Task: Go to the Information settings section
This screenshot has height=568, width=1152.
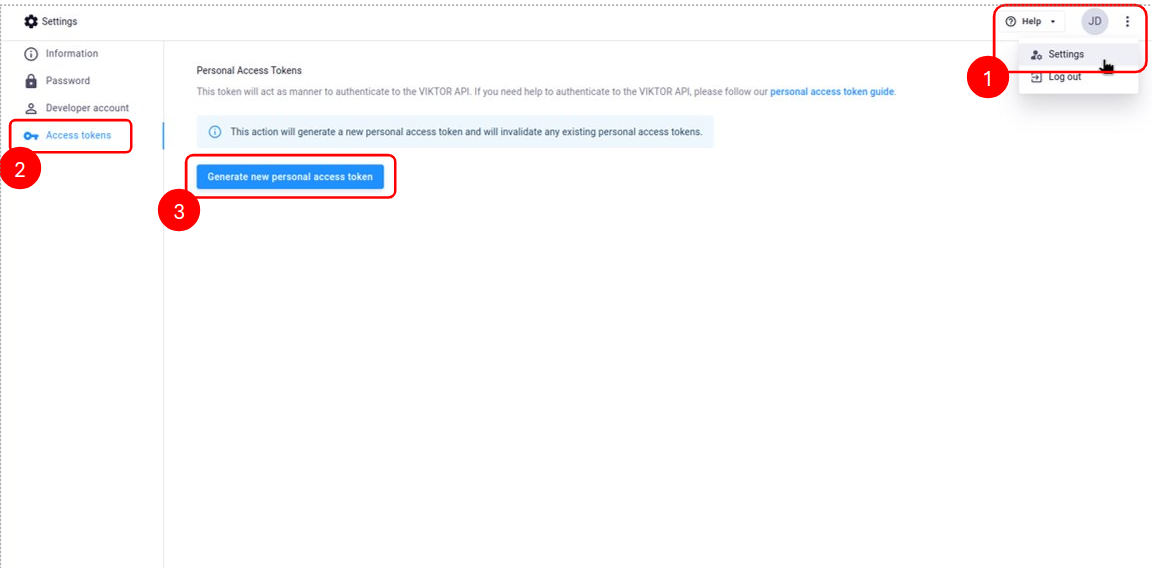Action: (72, 54)
